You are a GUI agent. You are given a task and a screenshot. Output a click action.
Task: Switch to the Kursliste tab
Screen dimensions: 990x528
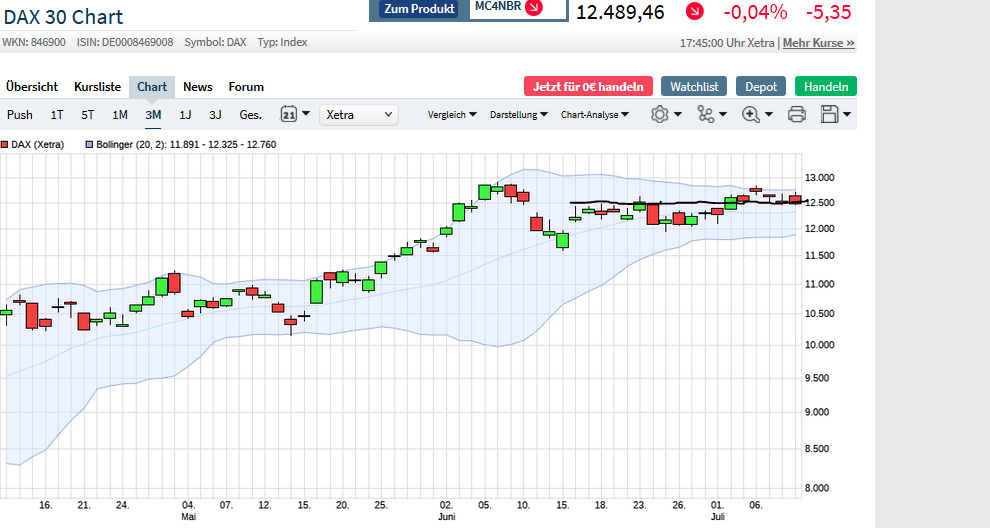click(x=97, y=87)
